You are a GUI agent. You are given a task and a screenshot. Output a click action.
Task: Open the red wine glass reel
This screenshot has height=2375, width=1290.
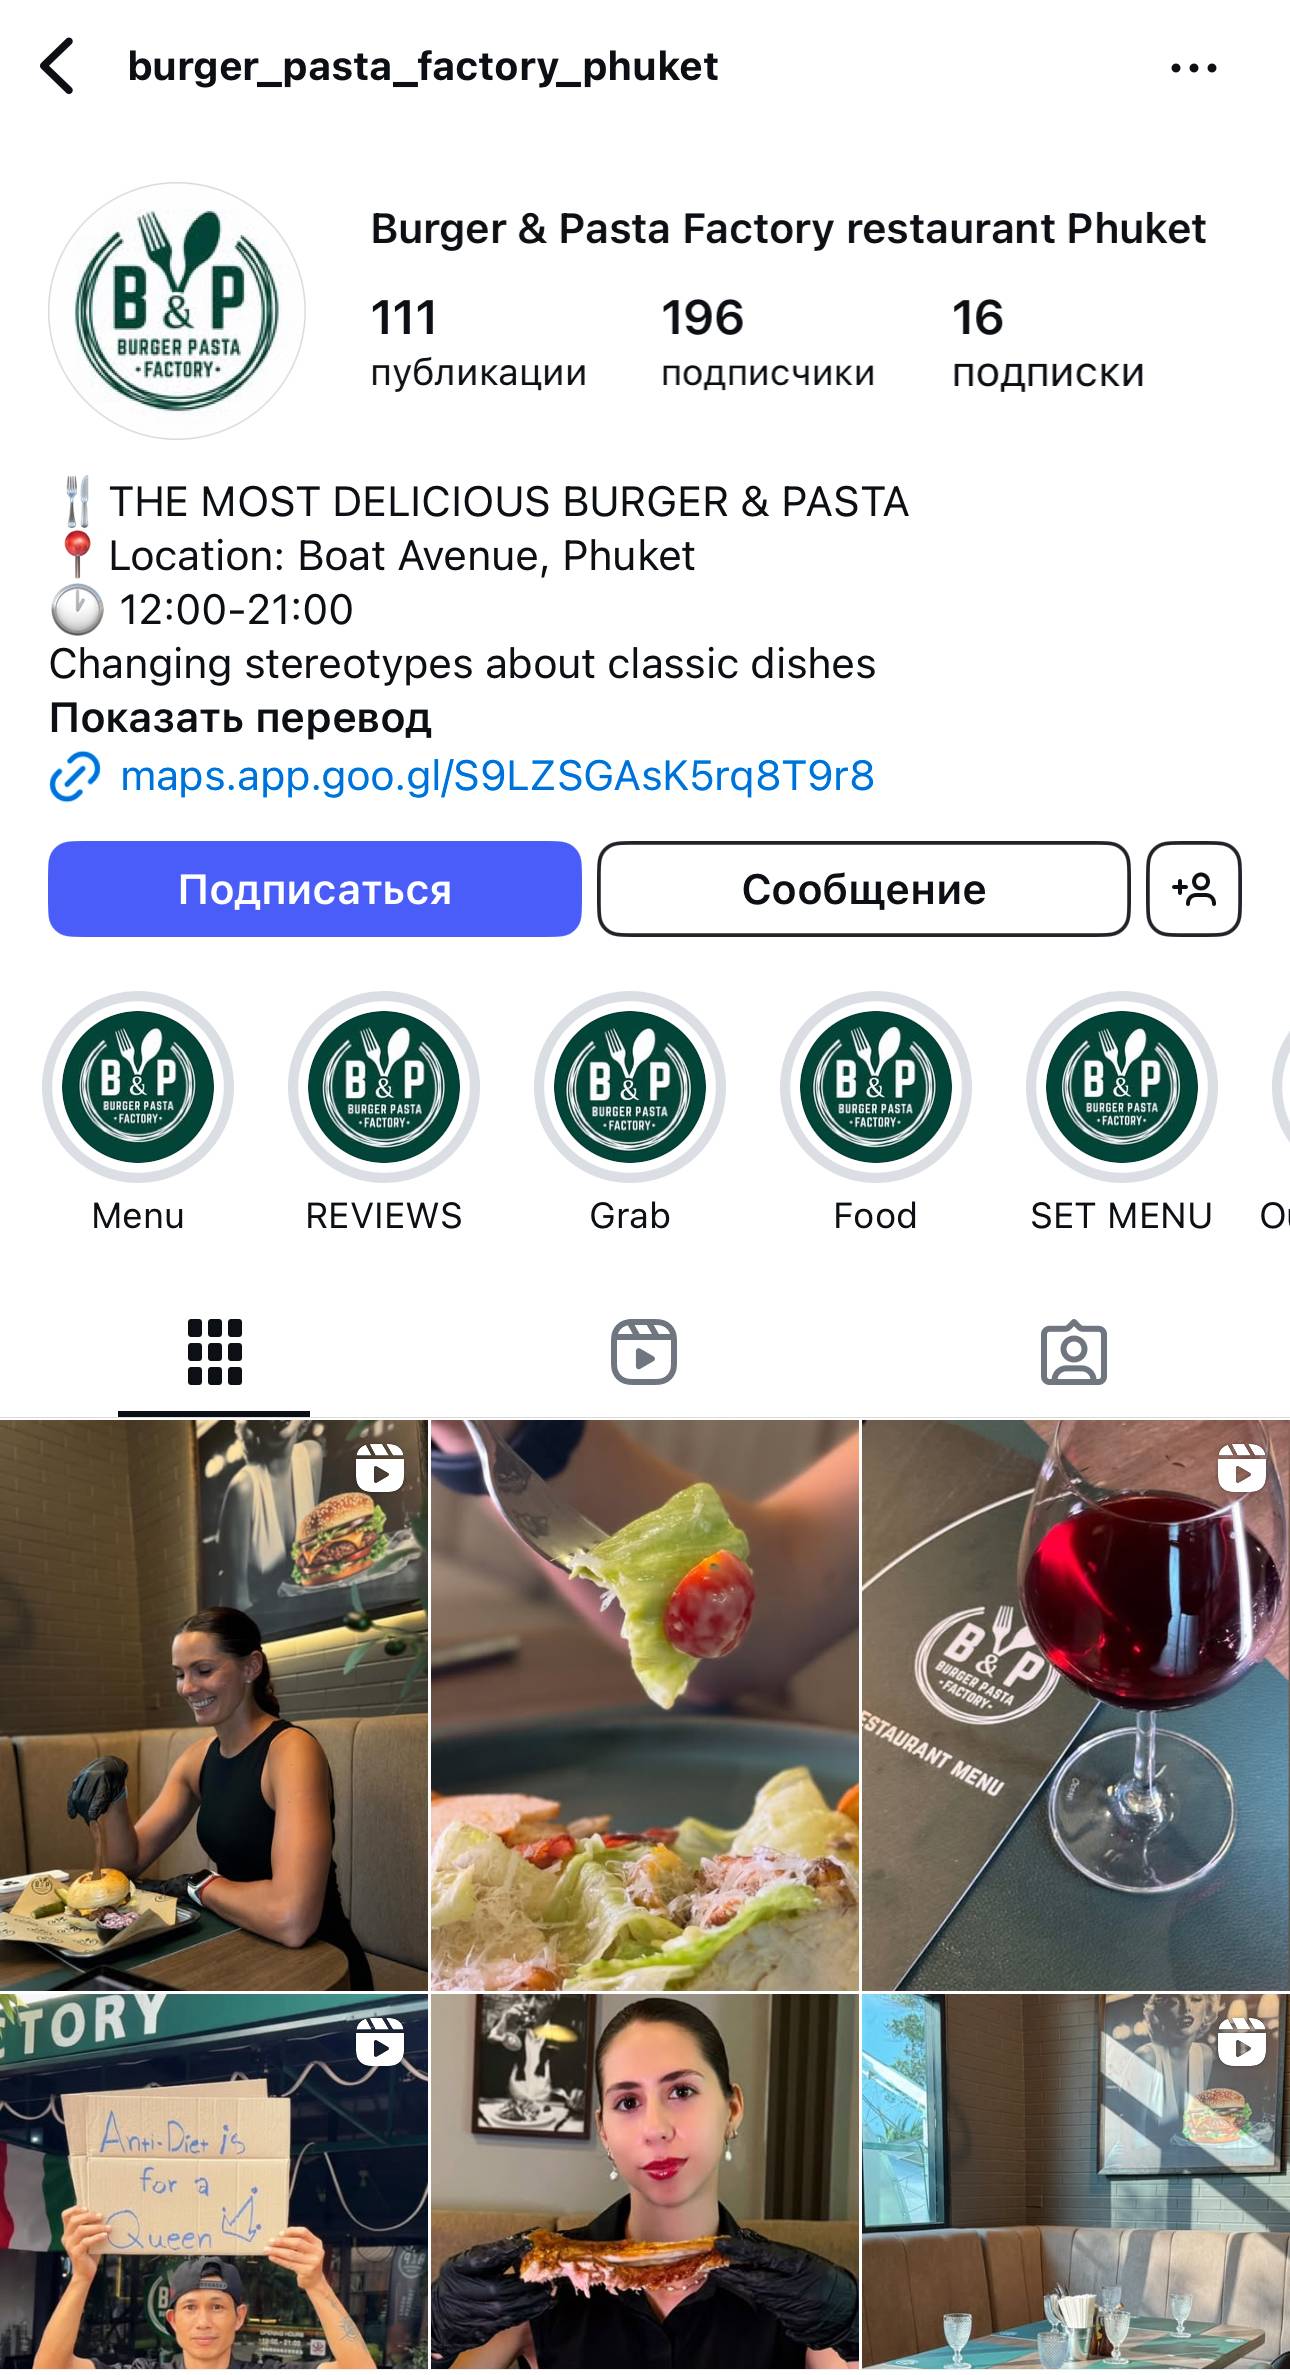[x=1076, y=1705]
